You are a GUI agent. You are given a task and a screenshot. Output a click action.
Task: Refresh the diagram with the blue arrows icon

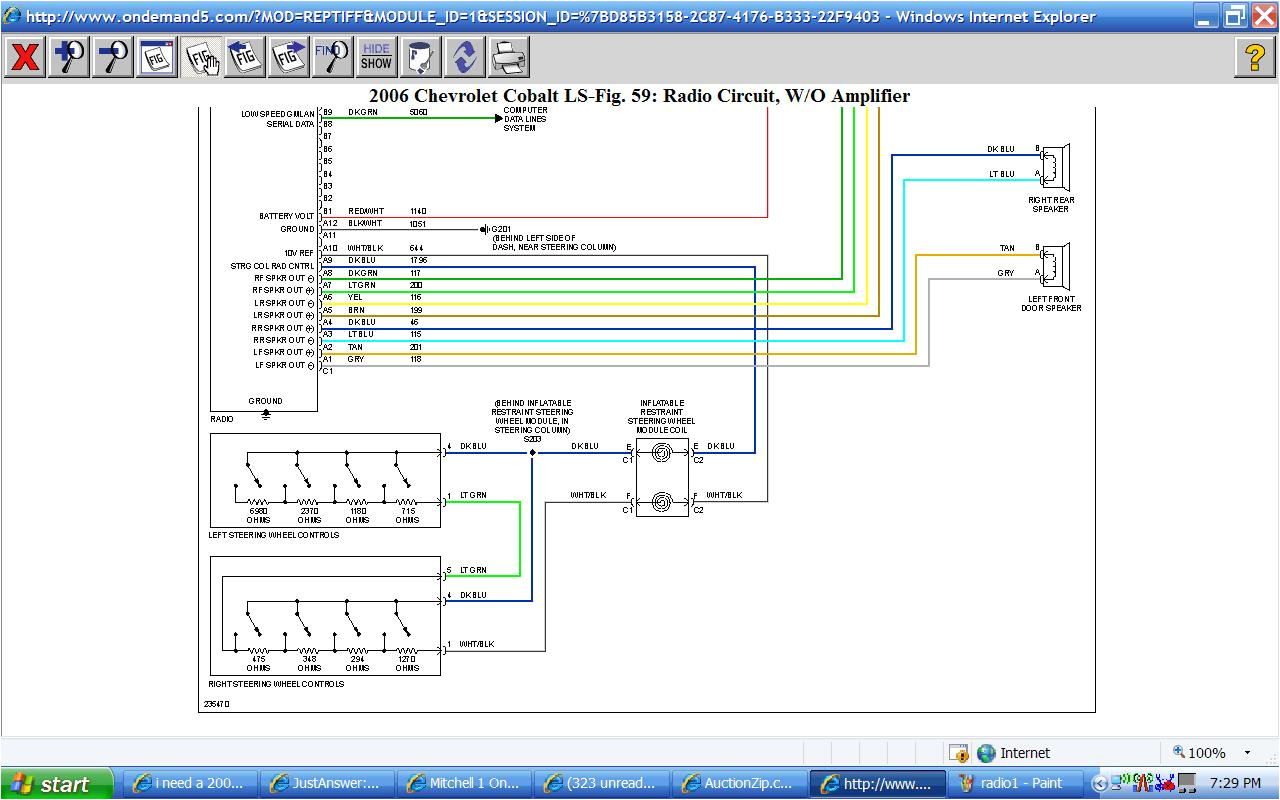(x=464, y=56)
